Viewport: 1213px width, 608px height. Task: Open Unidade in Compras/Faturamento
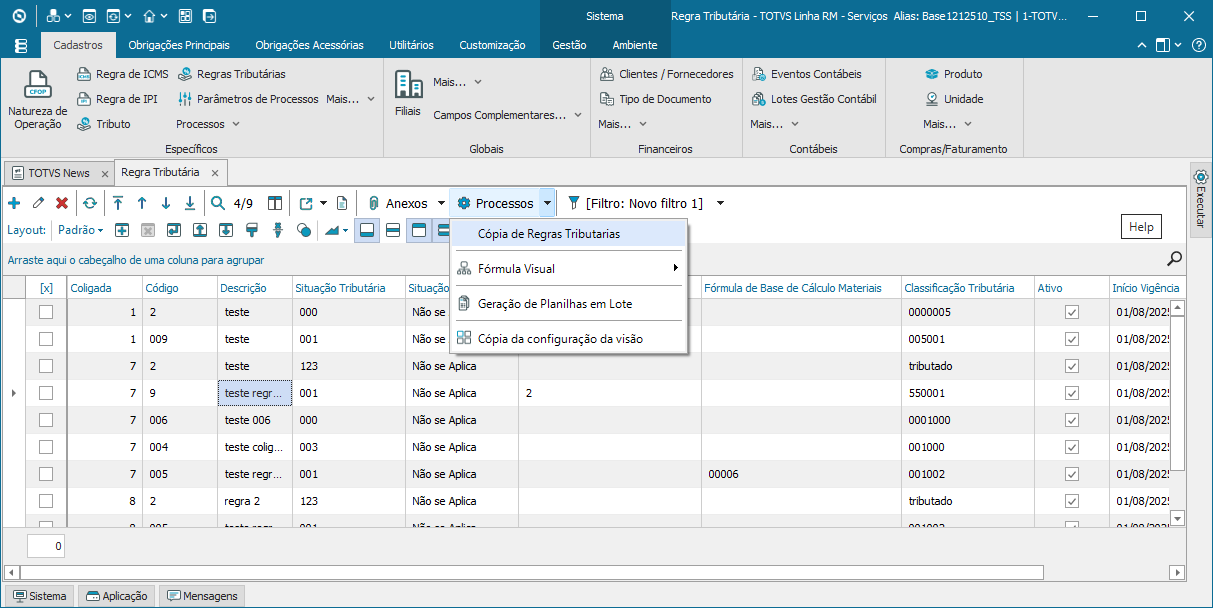coord(954,99)
